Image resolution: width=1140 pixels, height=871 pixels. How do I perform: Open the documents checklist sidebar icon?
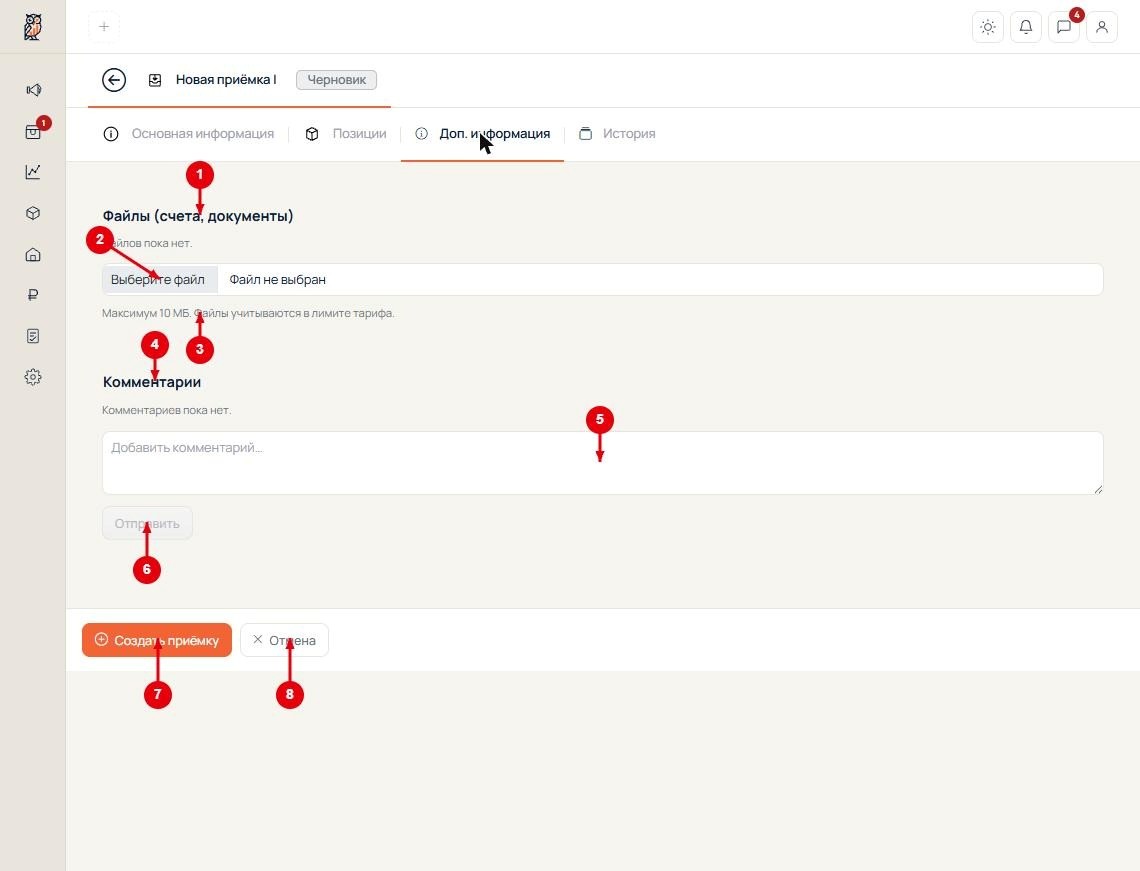pyautogui.click(x=33, y=336)
